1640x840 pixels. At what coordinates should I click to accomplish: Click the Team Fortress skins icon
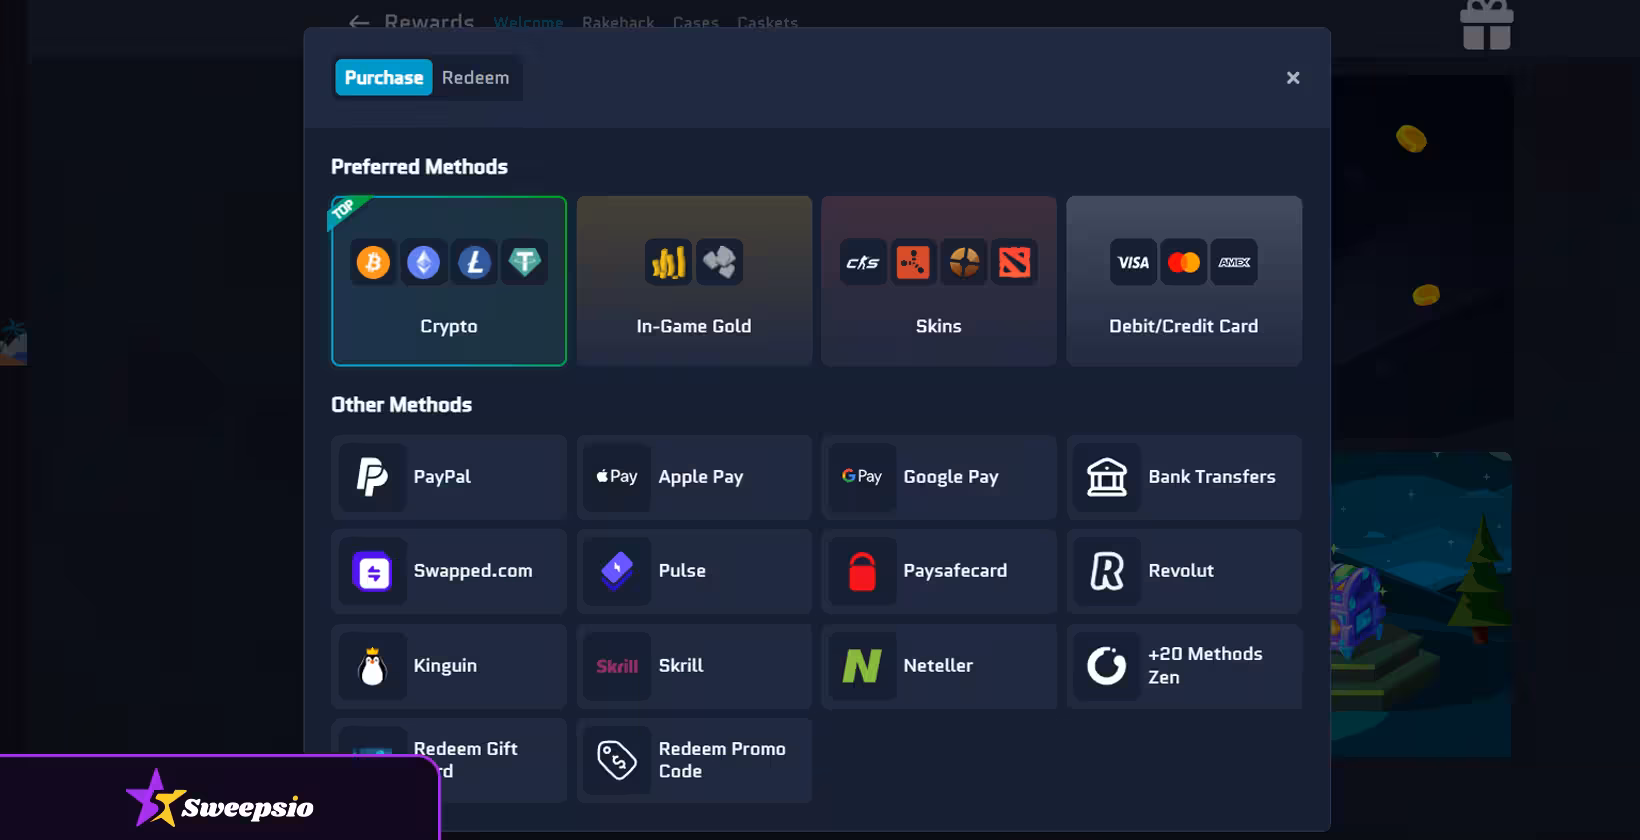964,263
